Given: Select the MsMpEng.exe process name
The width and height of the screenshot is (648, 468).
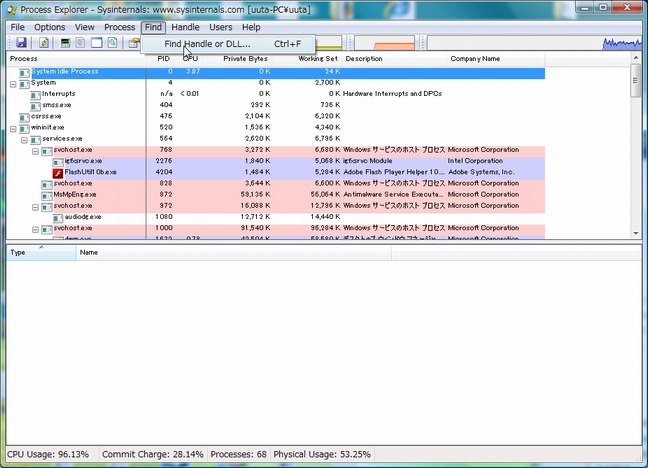Looking at the screenshot, I should point(75,194).
